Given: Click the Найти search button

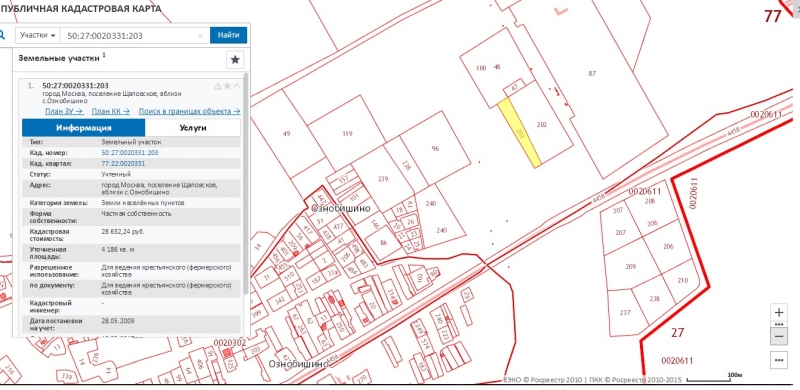Looking at the screenshot, I should [229, 35].
